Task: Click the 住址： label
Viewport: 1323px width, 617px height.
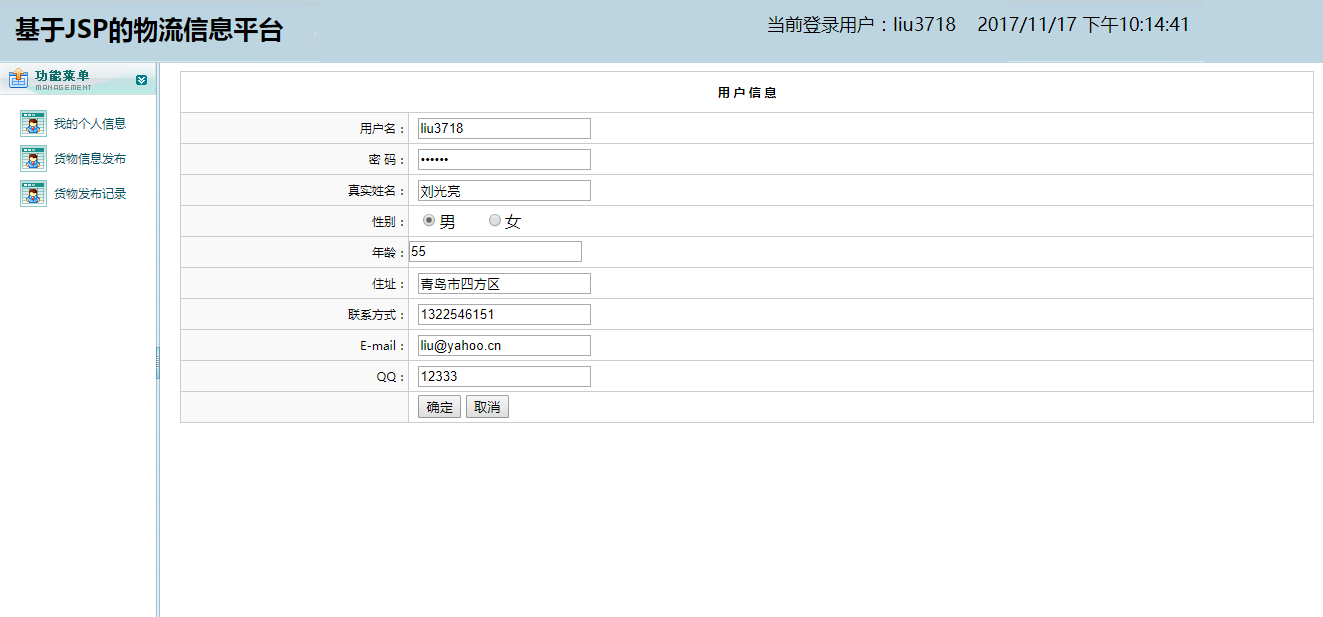Action: pos(389,284)
